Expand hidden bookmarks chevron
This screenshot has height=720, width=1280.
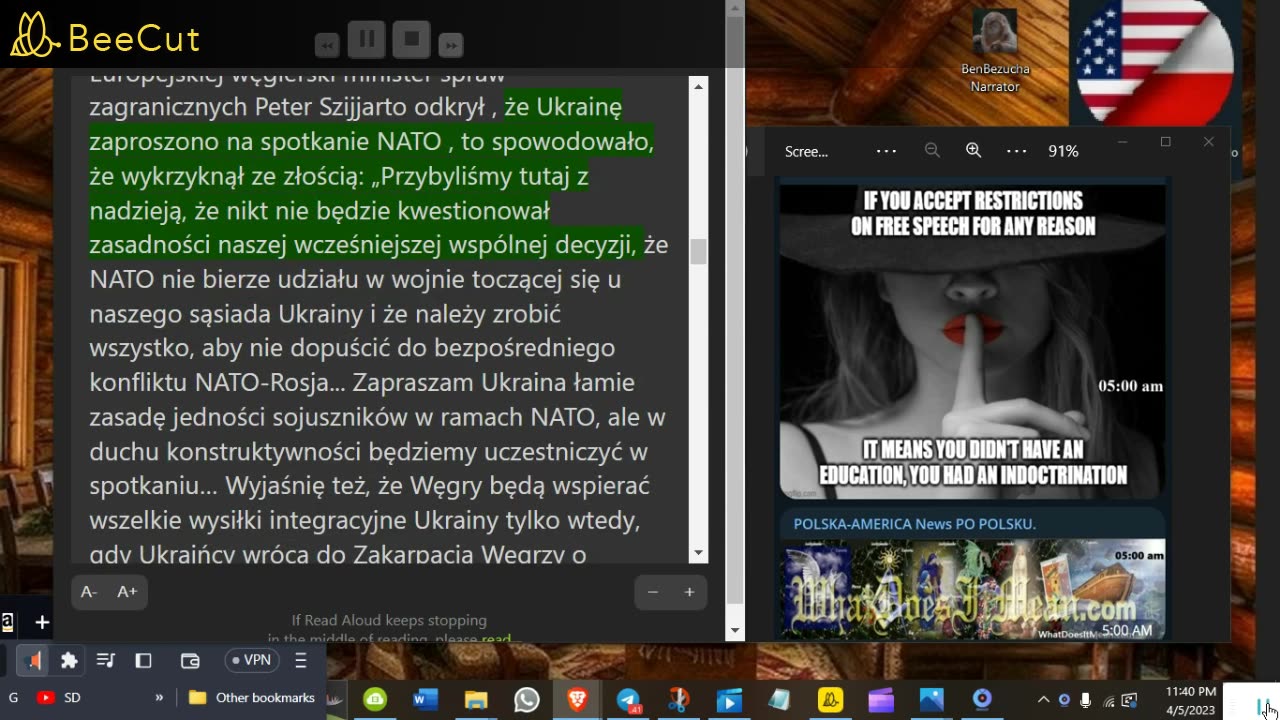tap(159, 698)
